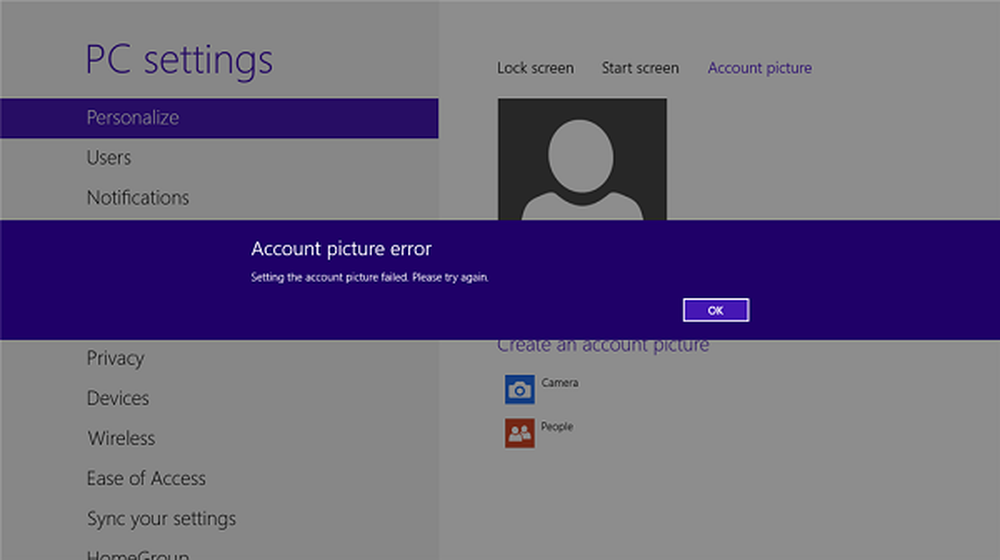1000x560 pixels.
Task: Select the Account picture tab
Action: click(x=760, y=68)
